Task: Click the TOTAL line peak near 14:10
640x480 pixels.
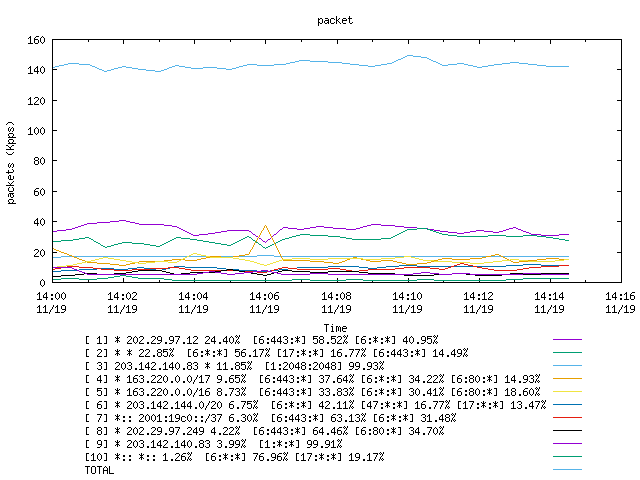Action: tap(409, 56)
